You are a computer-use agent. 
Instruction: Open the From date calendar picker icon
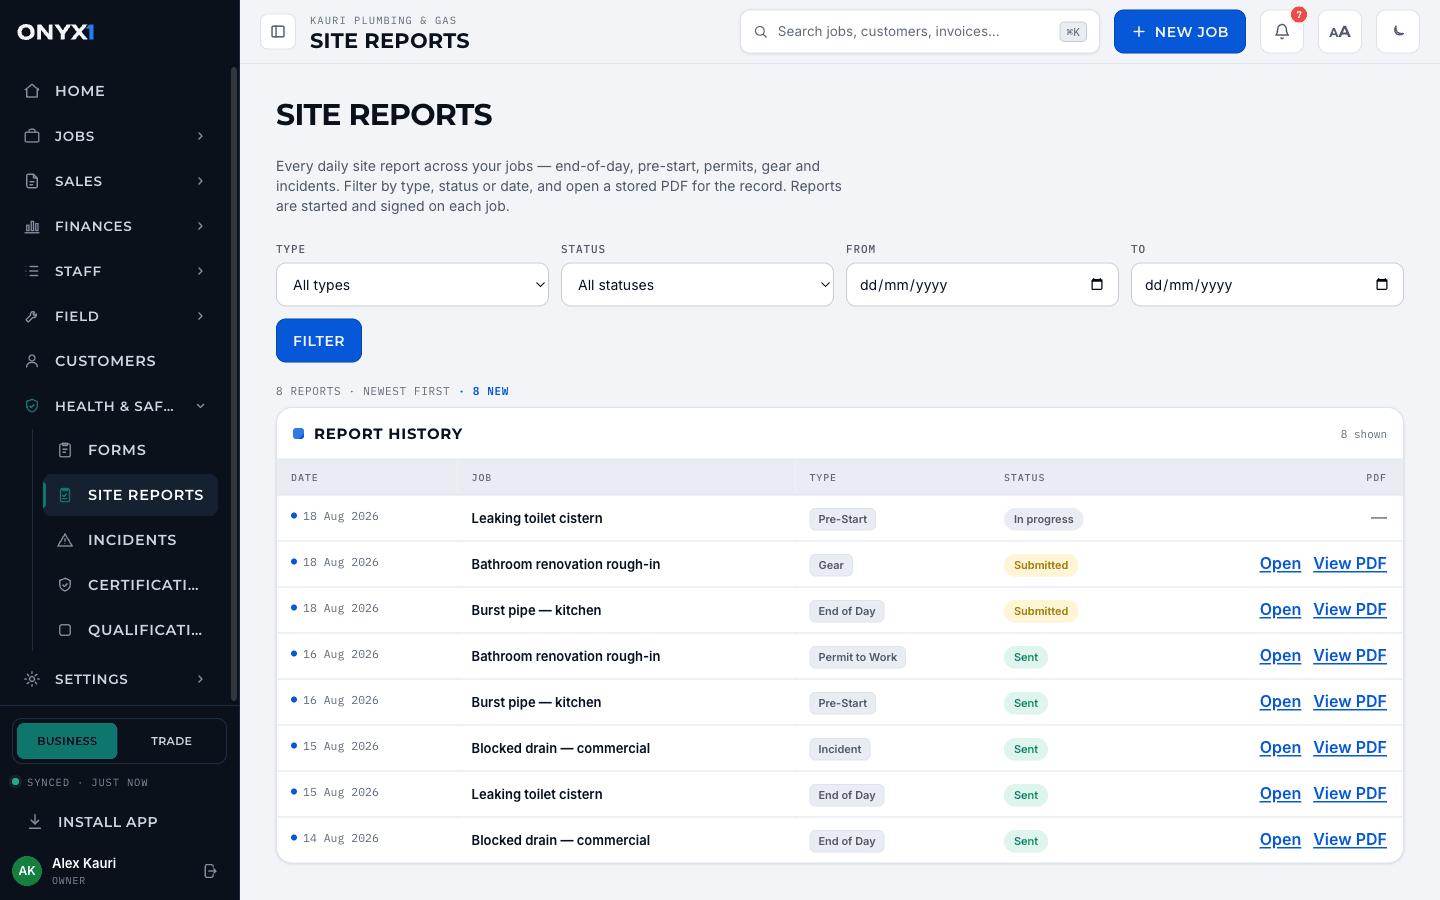1097,285
